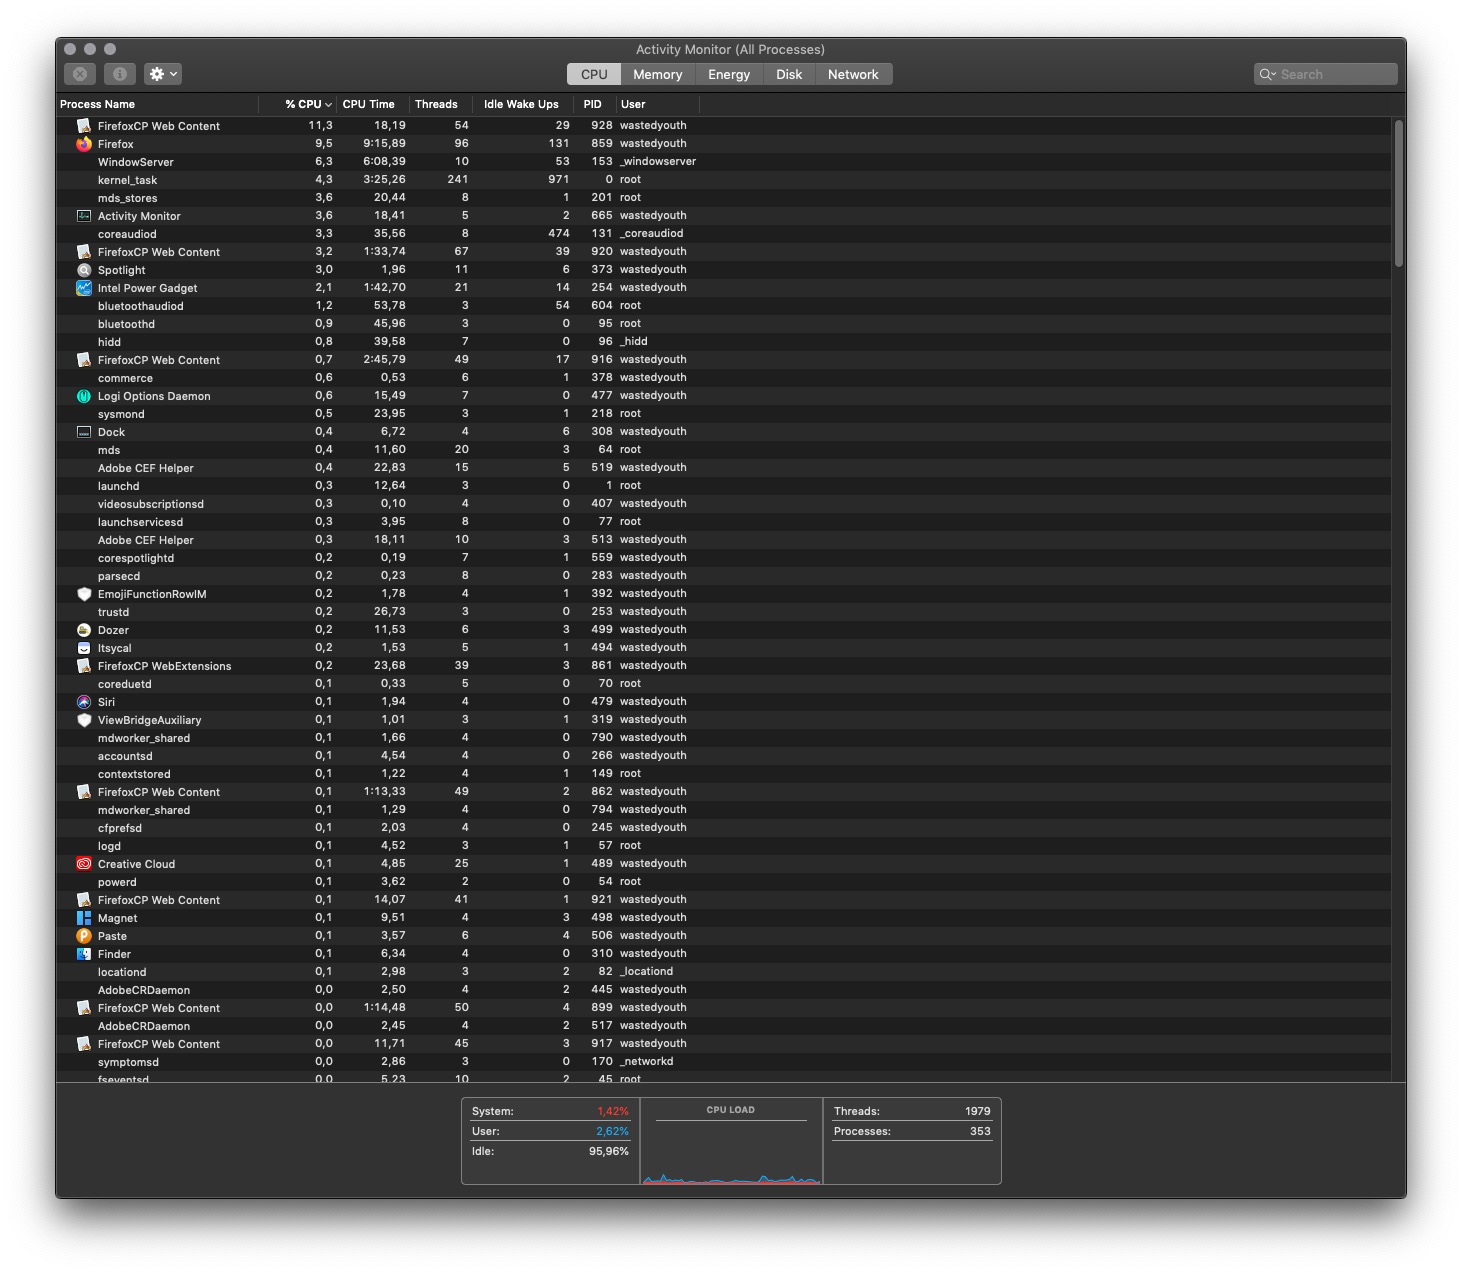Focus the Search field
This screenshot has height=1272, width=1462.
1326,74
